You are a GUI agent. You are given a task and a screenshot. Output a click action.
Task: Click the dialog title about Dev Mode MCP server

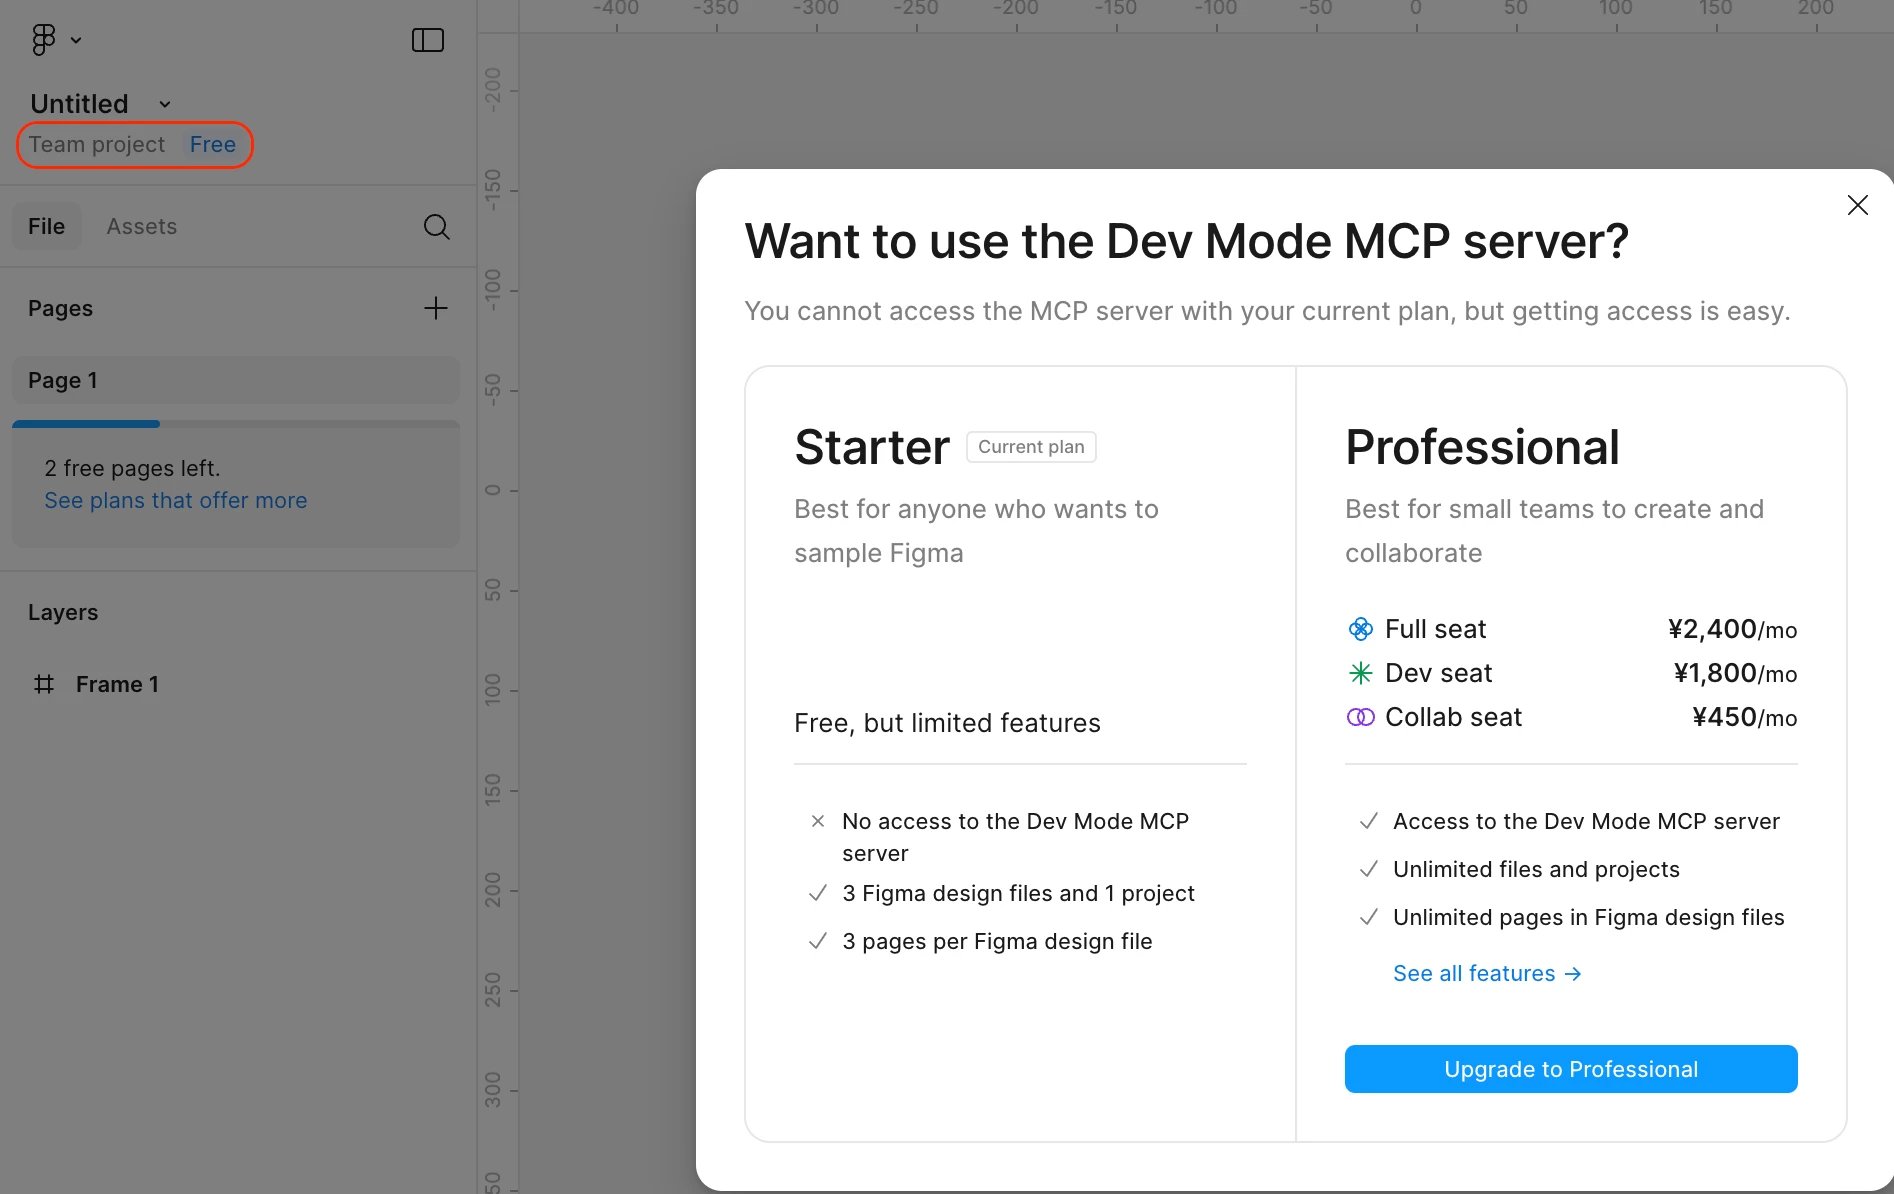point(1187,241)
